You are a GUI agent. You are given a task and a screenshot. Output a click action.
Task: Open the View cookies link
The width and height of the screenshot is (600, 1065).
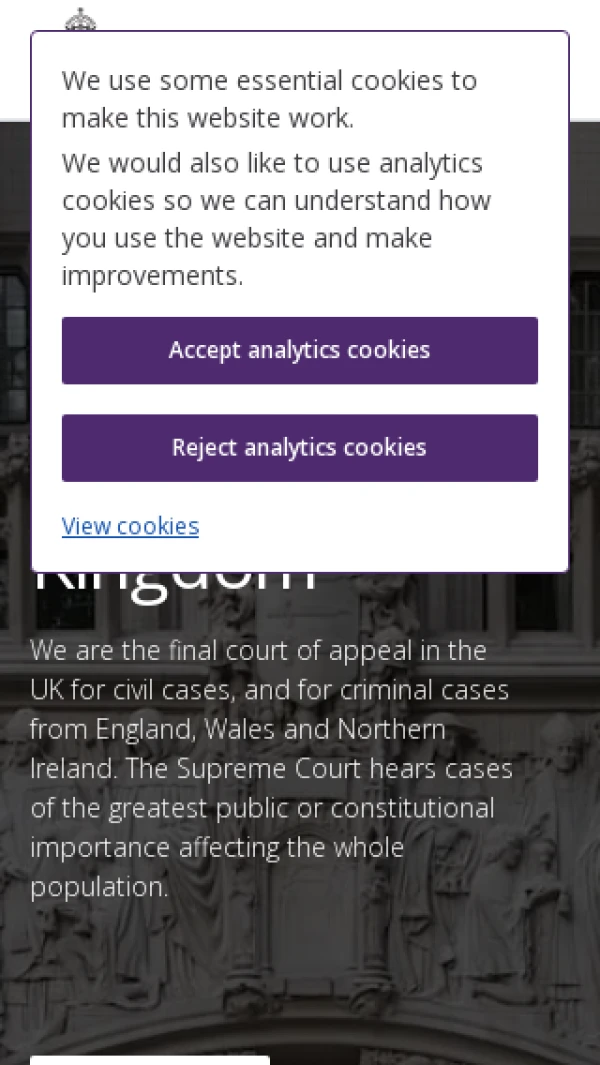point(130,526)
